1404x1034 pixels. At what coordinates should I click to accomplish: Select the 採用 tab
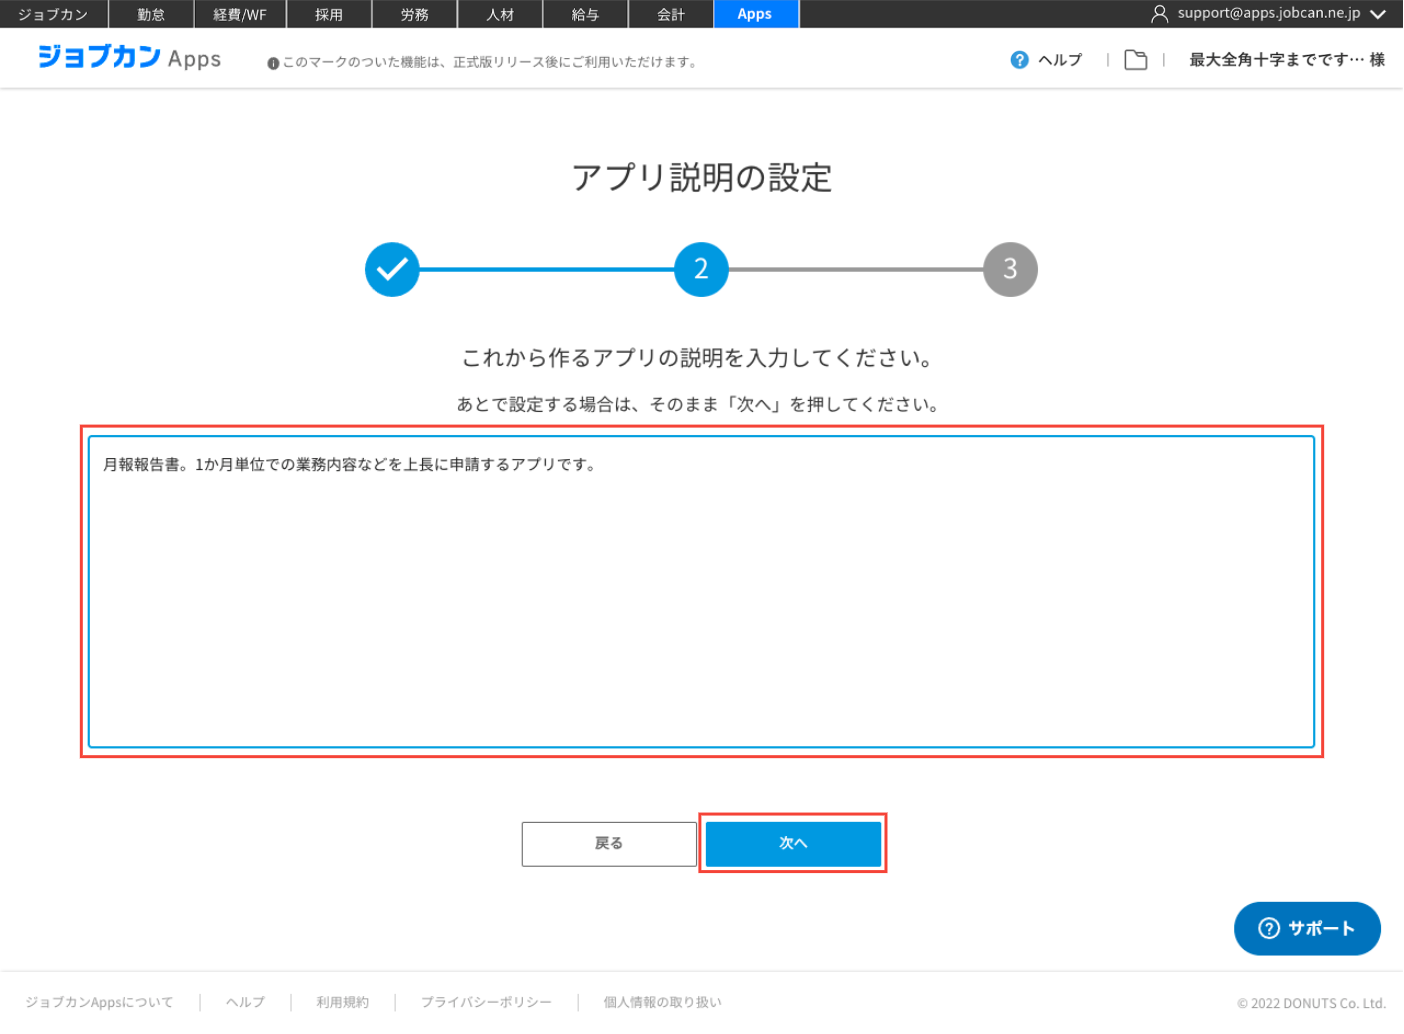pos(329,14)
